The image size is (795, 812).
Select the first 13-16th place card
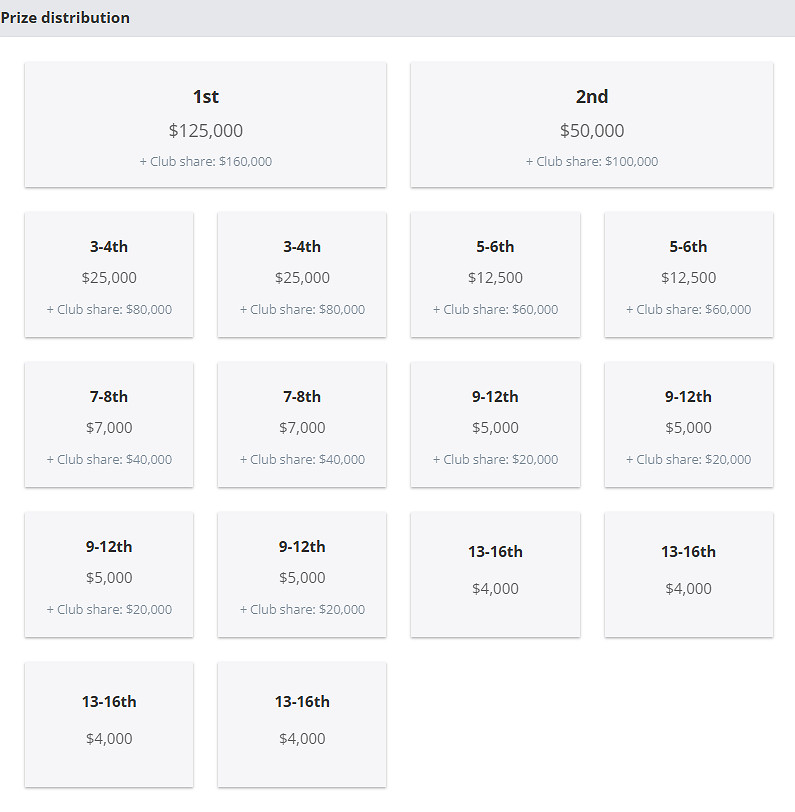(x=495, y=574)
